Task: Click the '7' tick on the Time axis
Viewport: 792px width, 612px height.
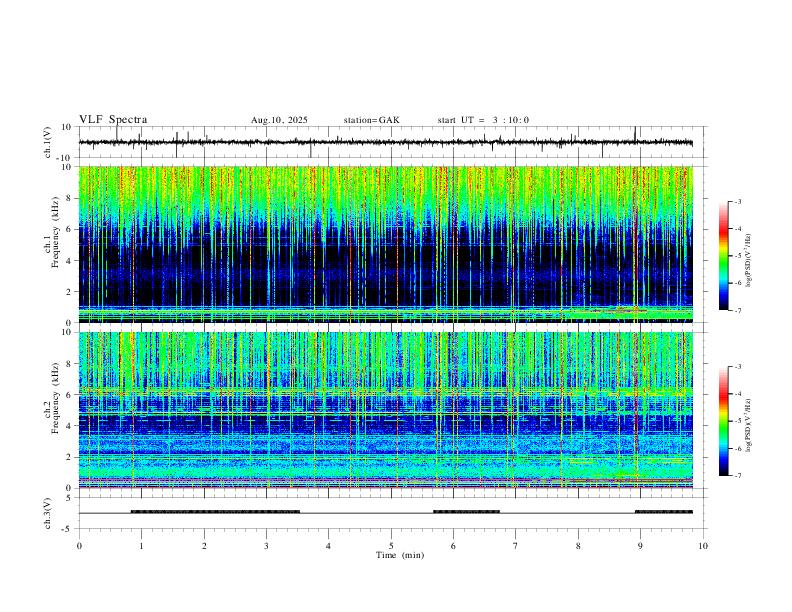Action: tap(516, 546)
